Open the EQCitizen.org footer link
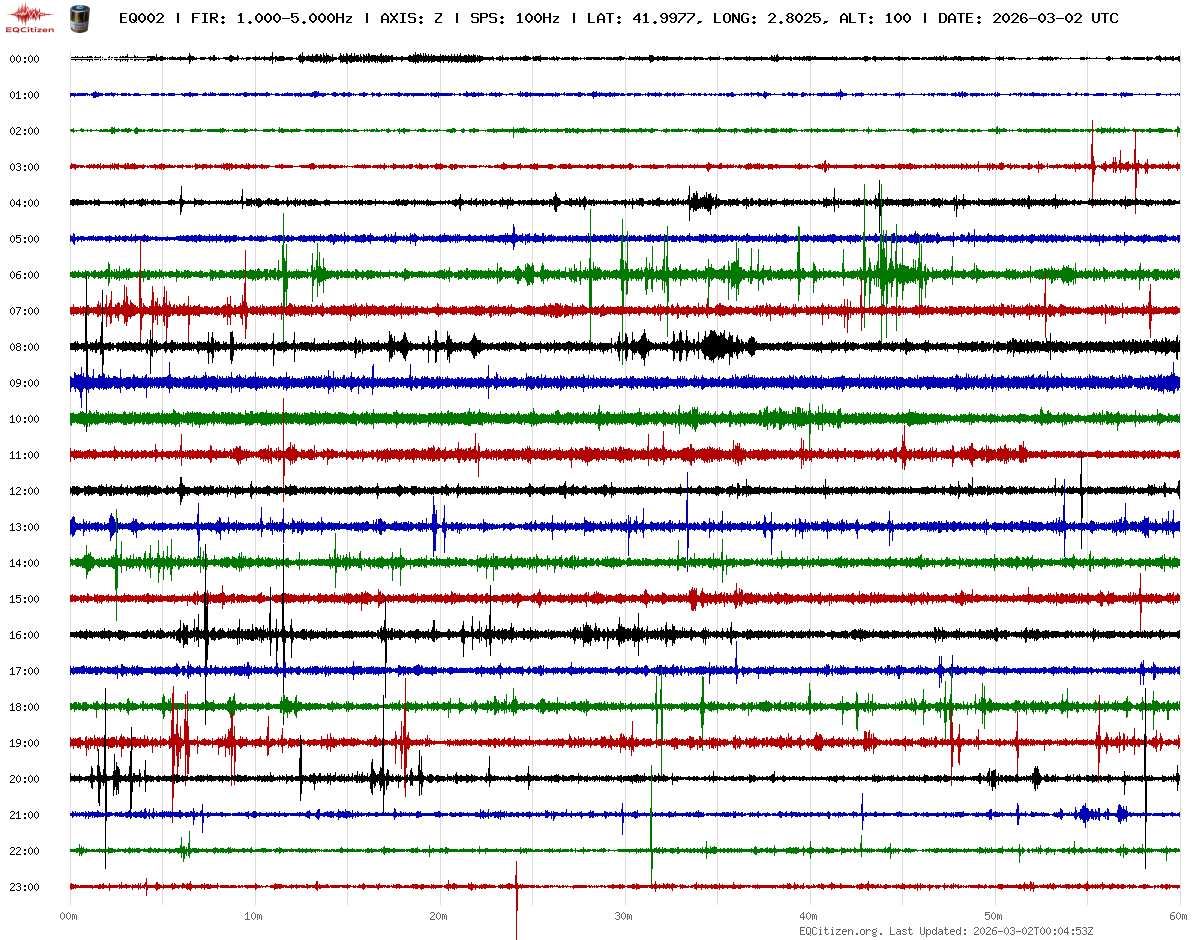This screenshot has height=940, width=1200. click(x=841, y=931)
